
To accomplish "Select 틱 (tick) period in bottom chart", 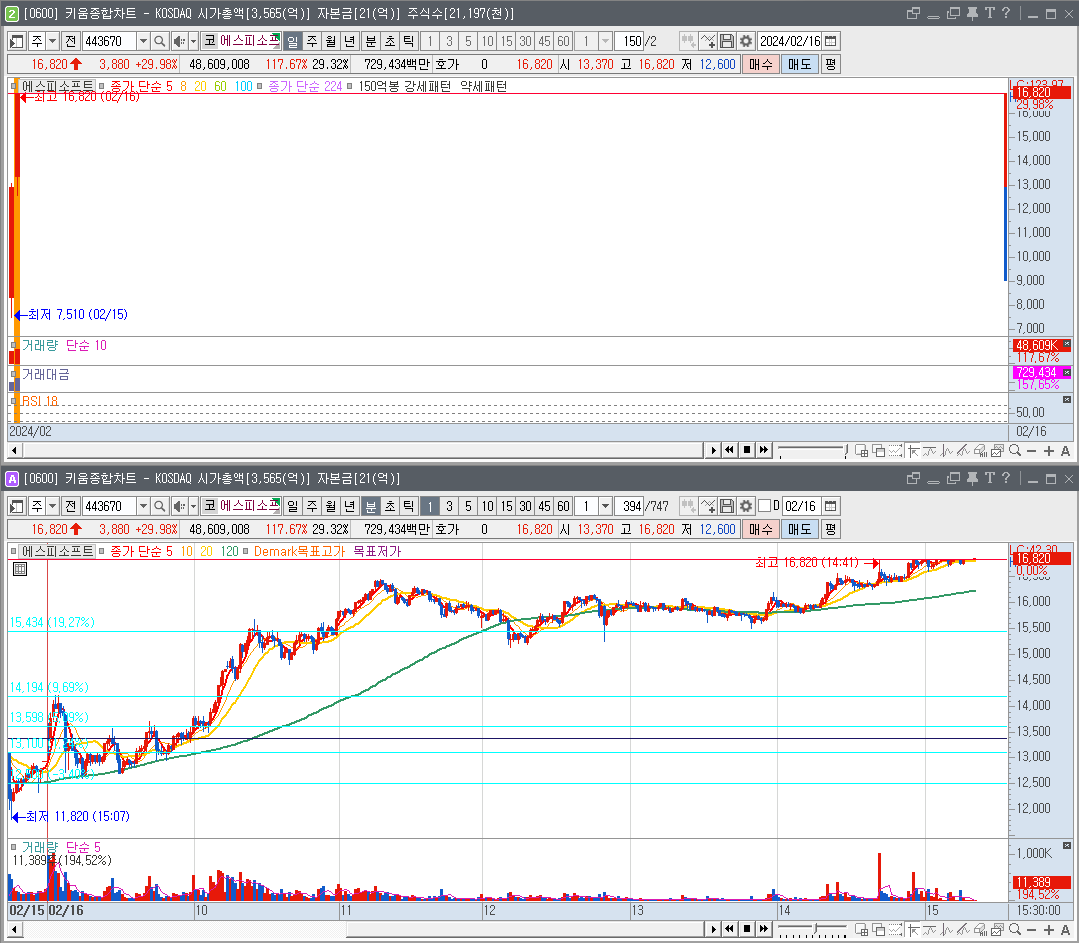I will (408, 507).
